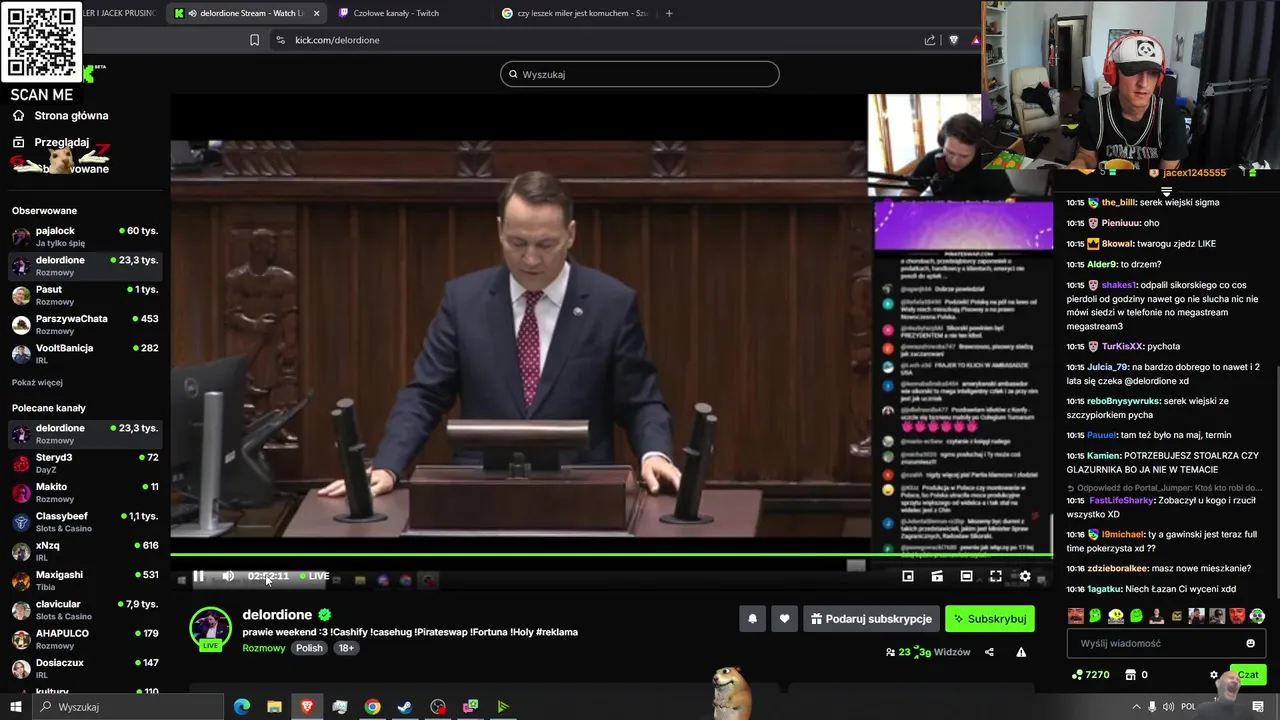Open emoji picker in chat input
Viewport: 1280px width, 720px height.
[x=1250, y=643]
